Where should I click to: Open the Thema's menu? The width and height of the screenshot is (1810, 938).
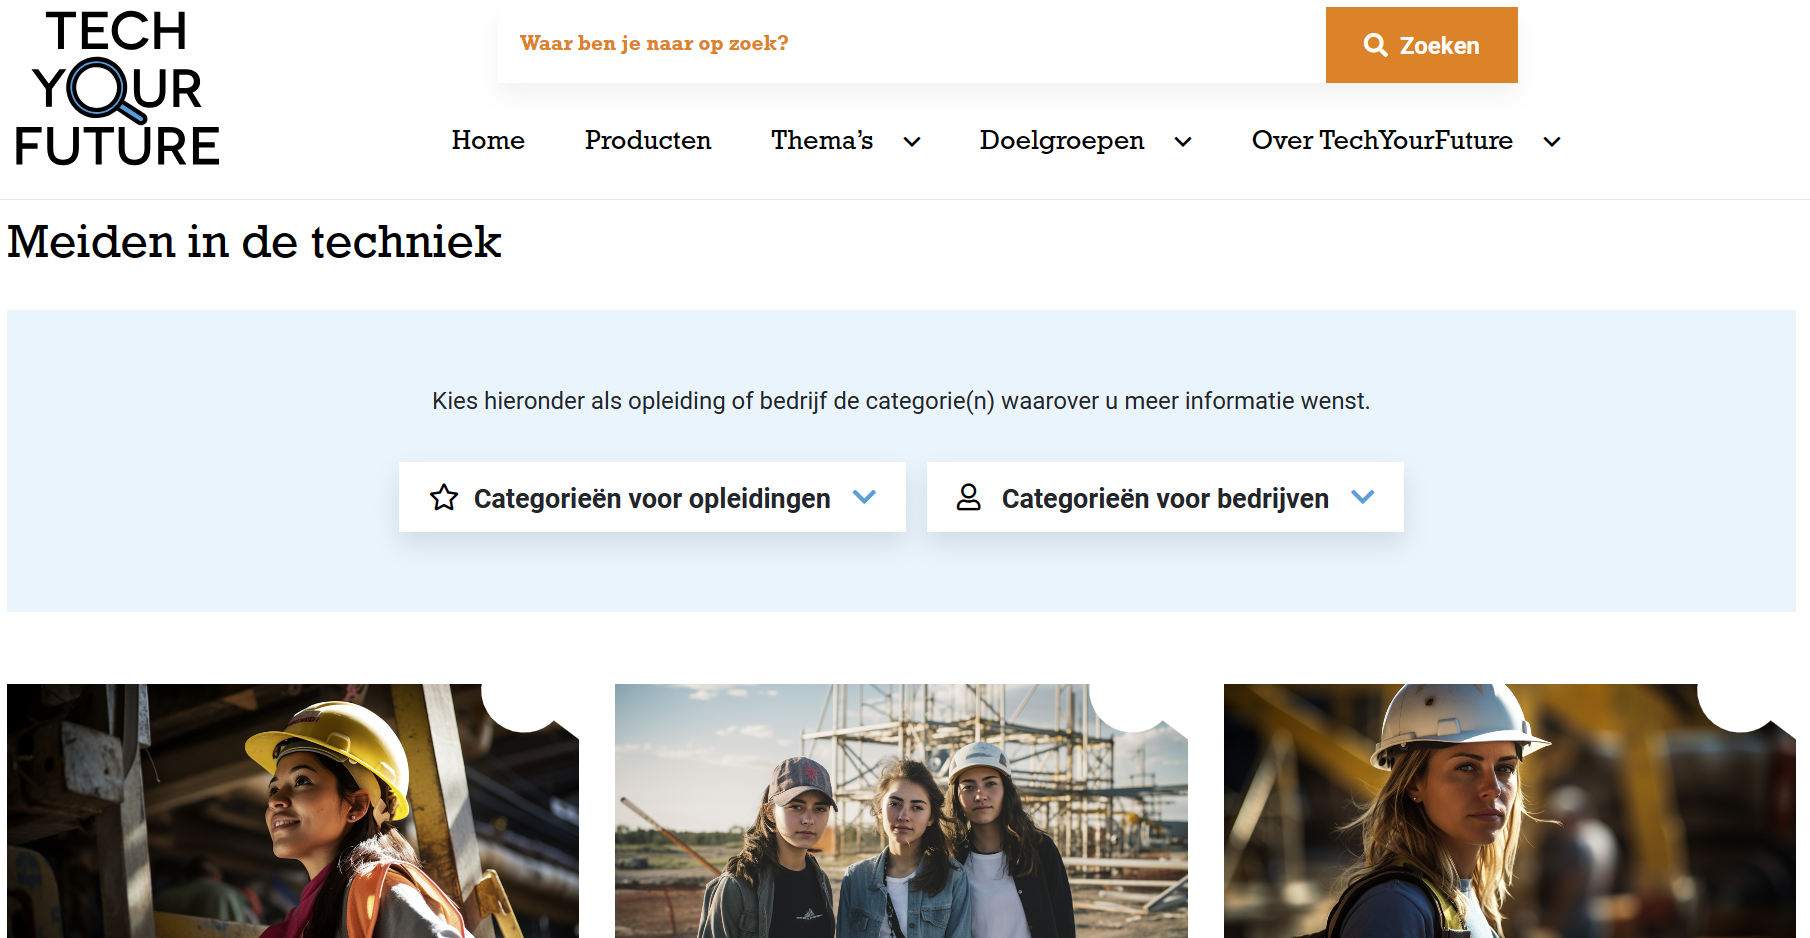coord(821,141)
